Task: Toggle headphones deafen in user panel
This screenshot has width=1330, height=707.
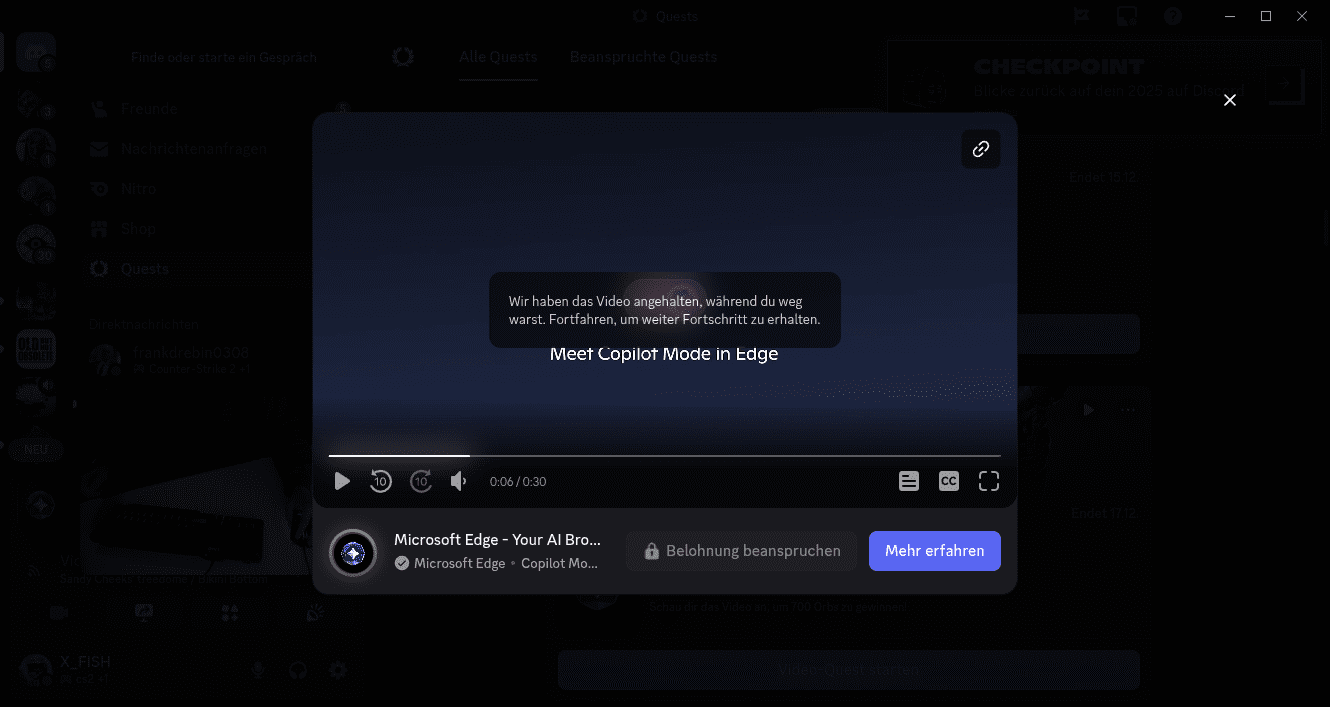Action: [297, 670]
